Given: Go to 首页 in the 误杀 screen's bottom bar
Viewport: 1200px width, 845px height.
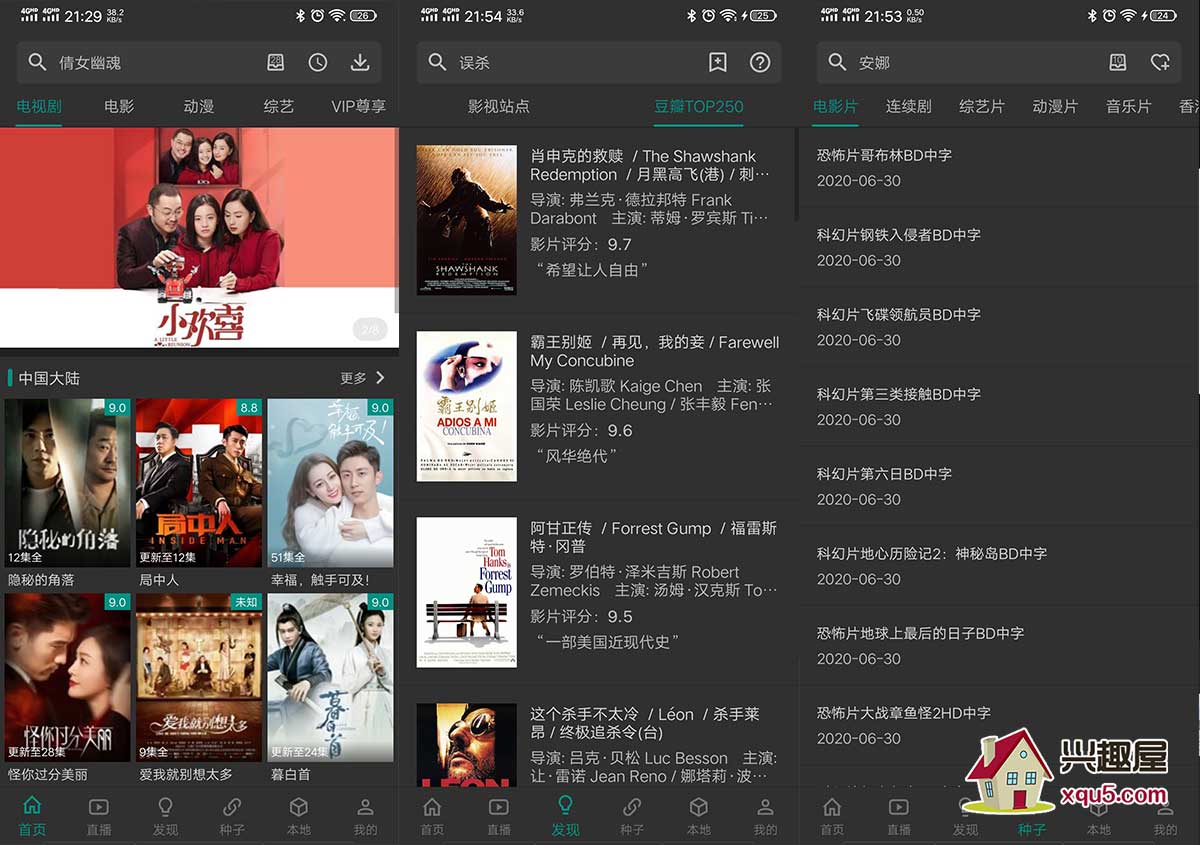Looking at the screenshot, I should 432,816.
